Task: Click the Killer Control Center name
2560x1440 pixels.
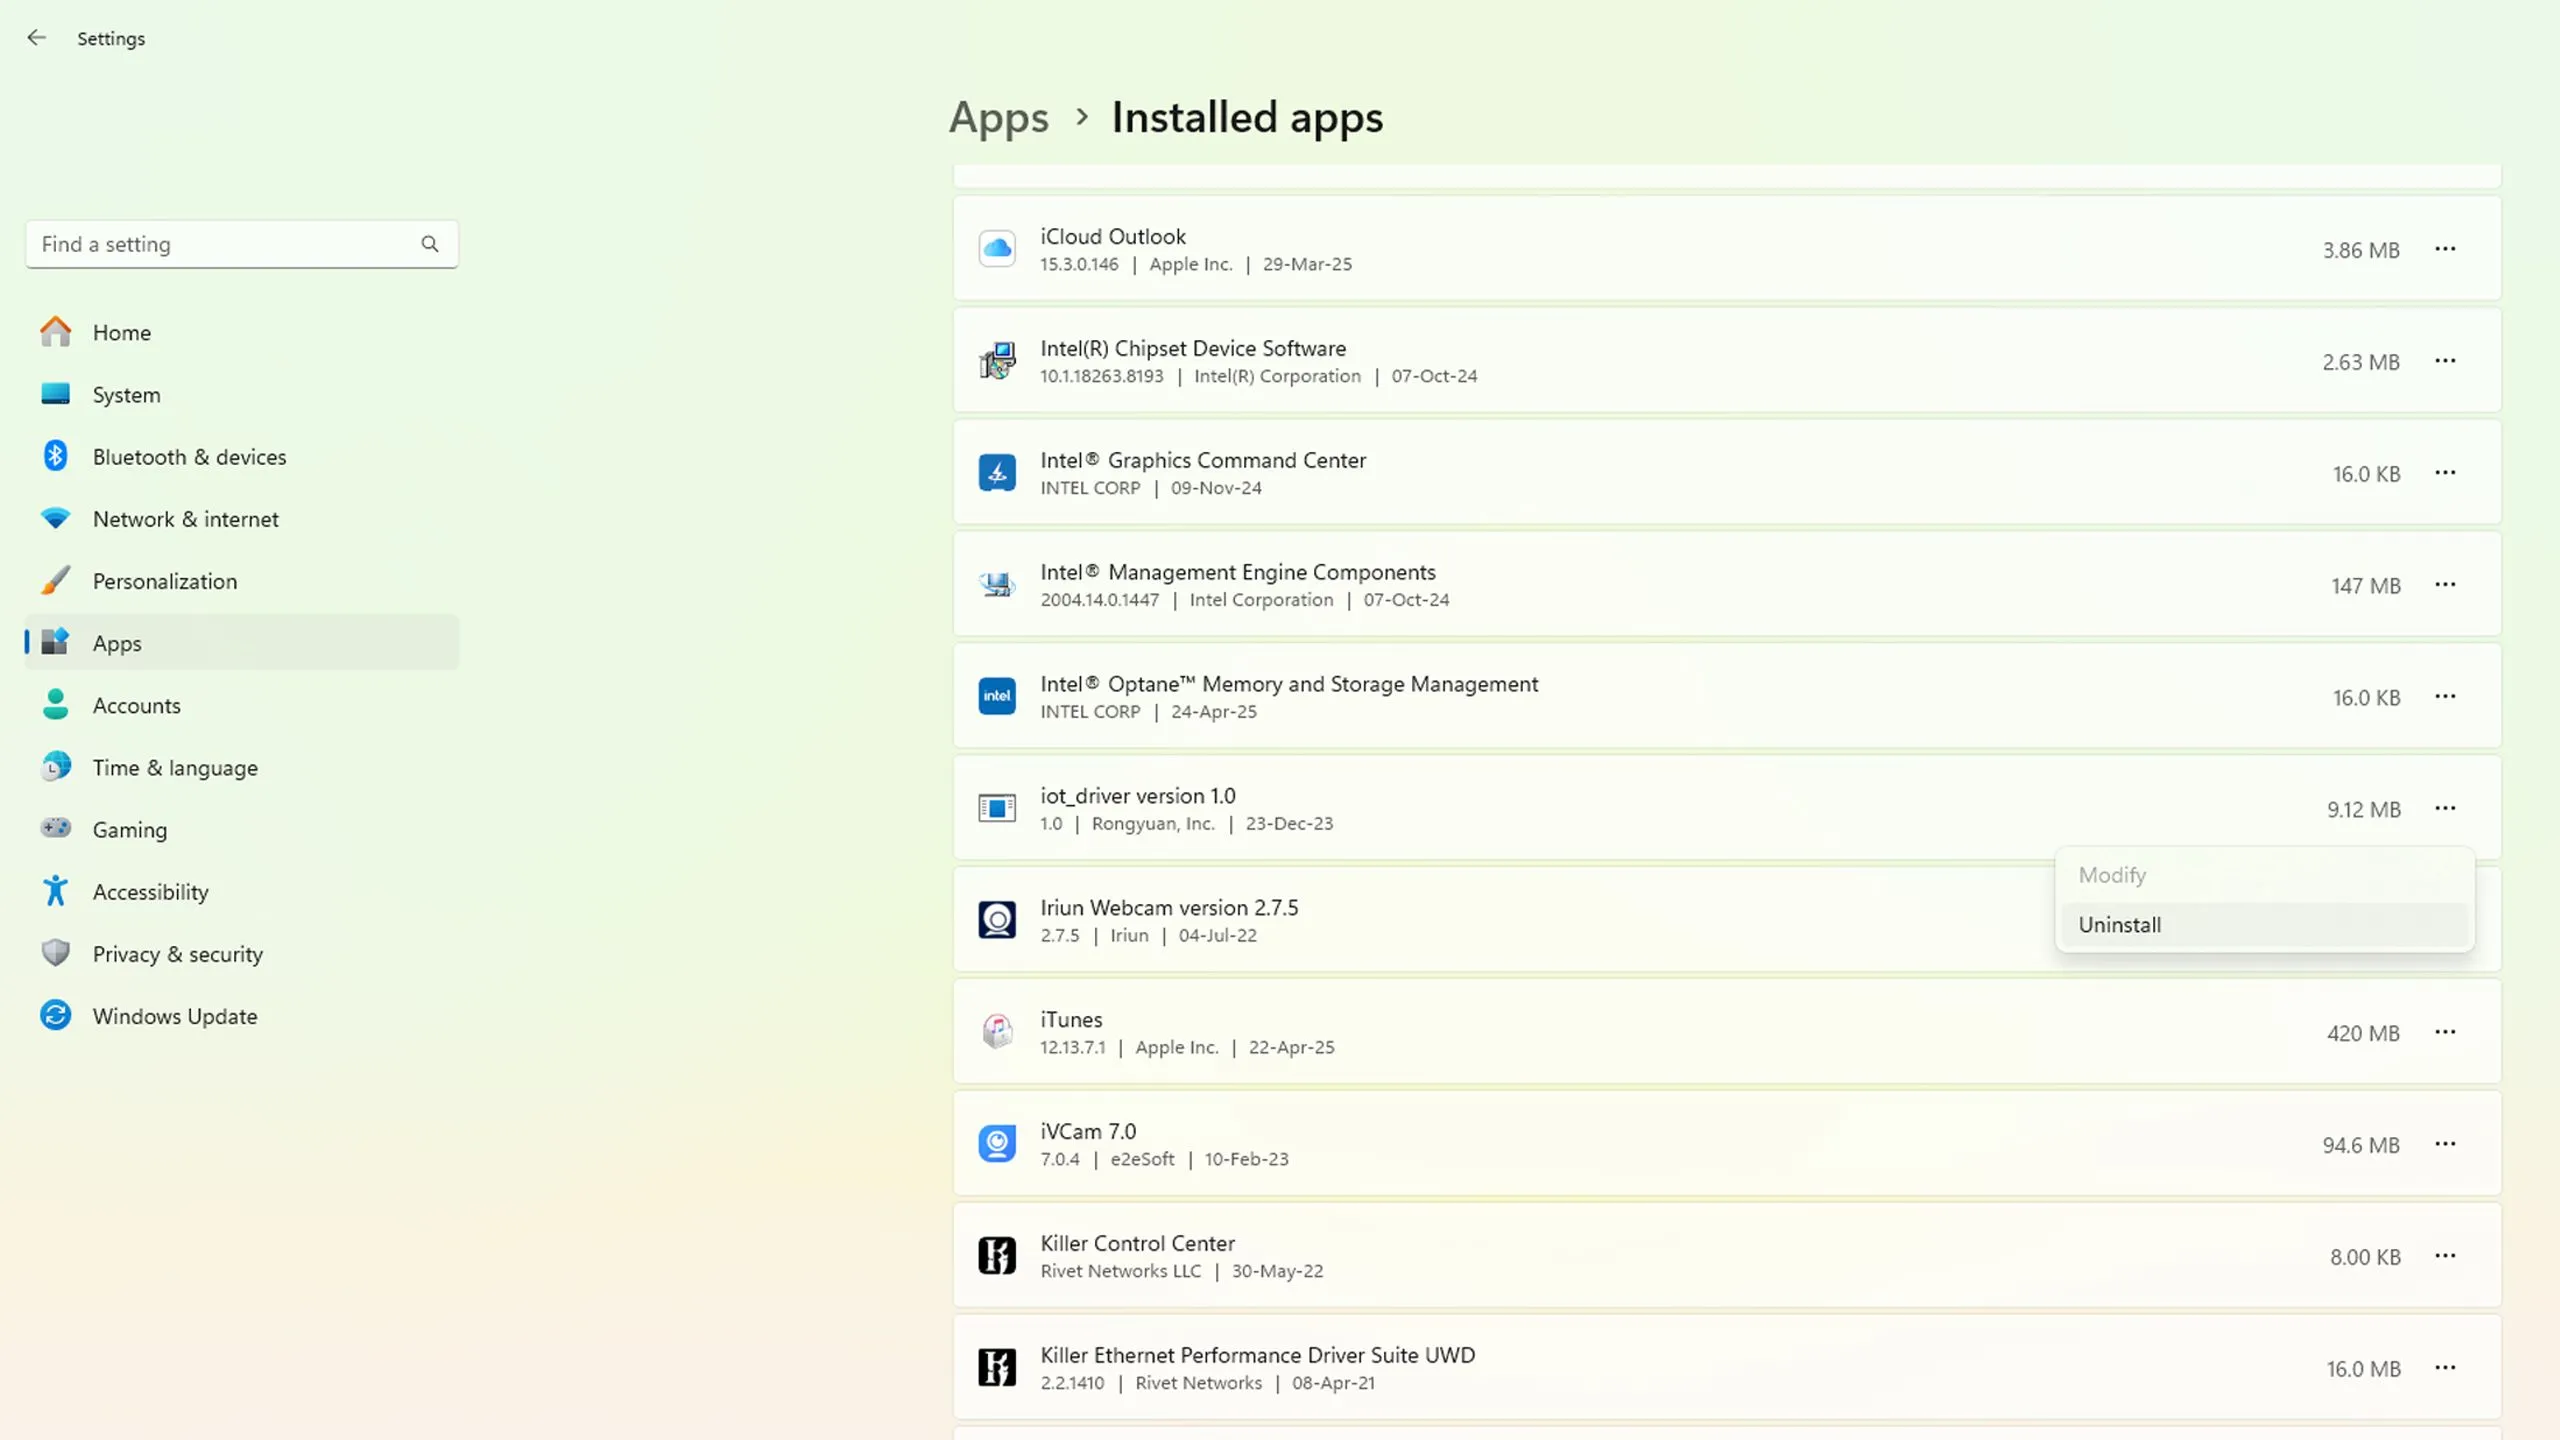Action: pyautogui.click(x=1137, y=1244)
